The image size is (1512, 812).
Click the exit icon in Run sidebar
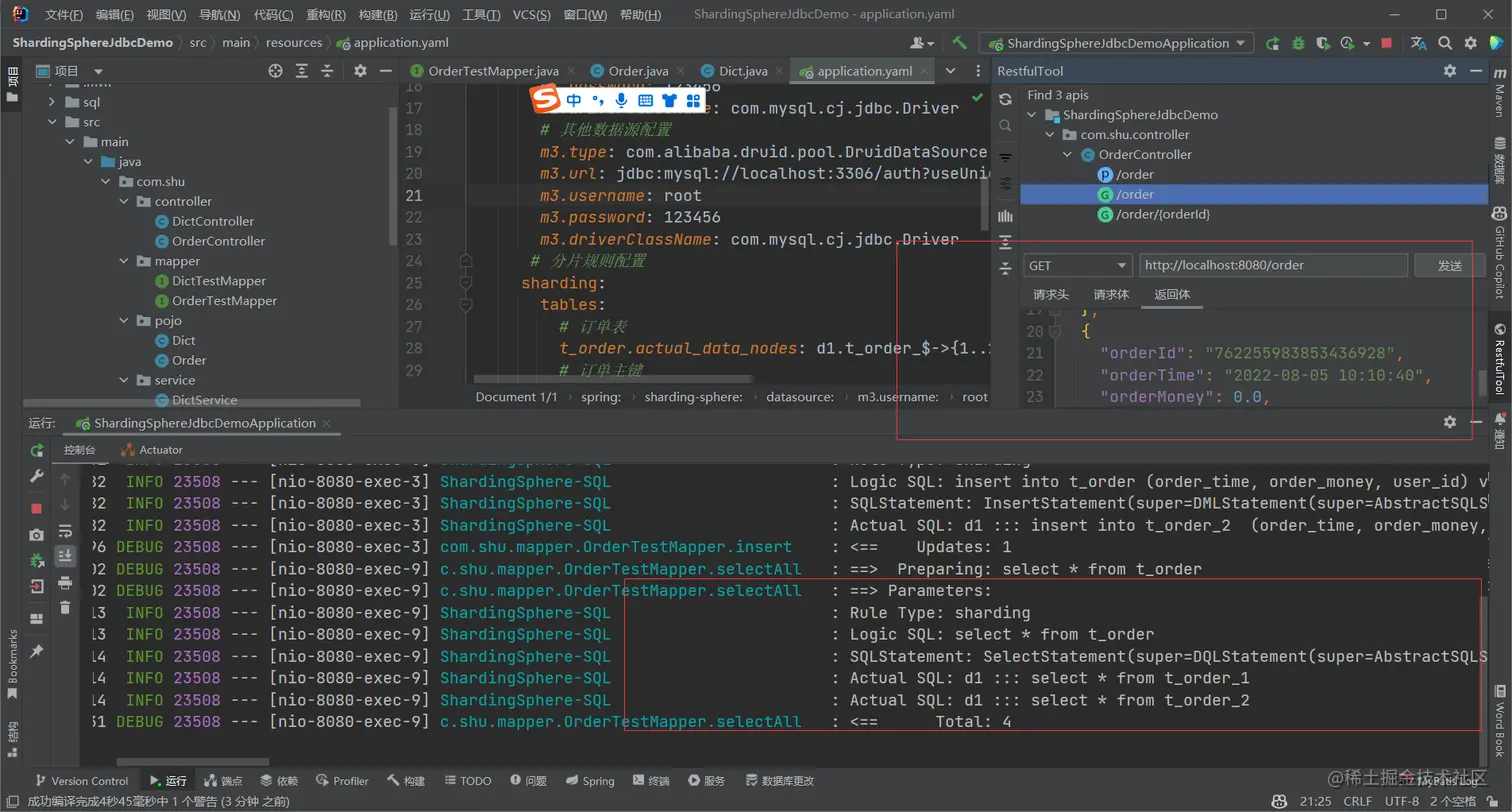37,586
